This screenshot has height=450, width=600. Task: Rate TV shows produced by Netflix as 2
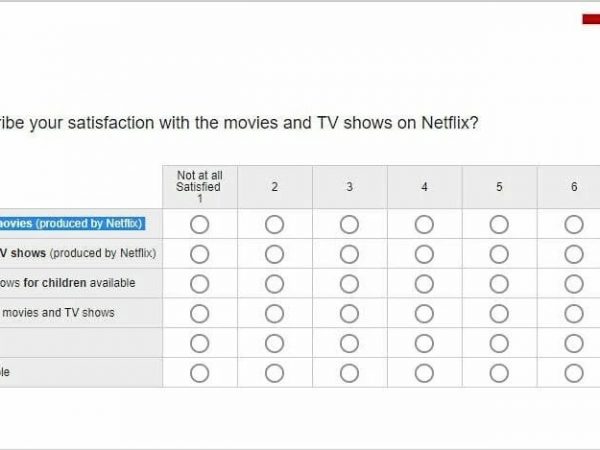(274, 254)
